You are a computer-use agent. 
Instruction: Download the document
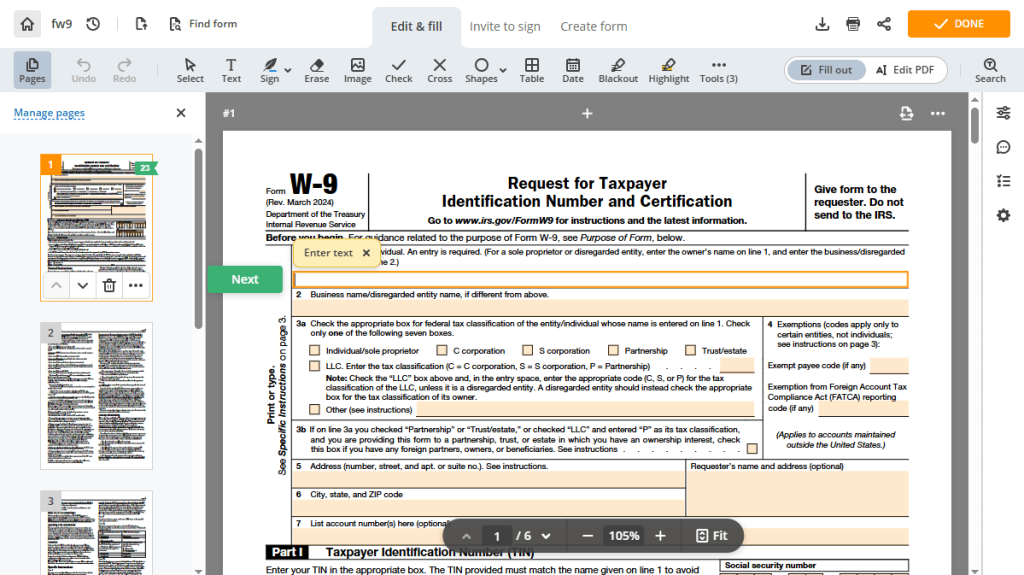pyautogui.click(x=822, y=24)
